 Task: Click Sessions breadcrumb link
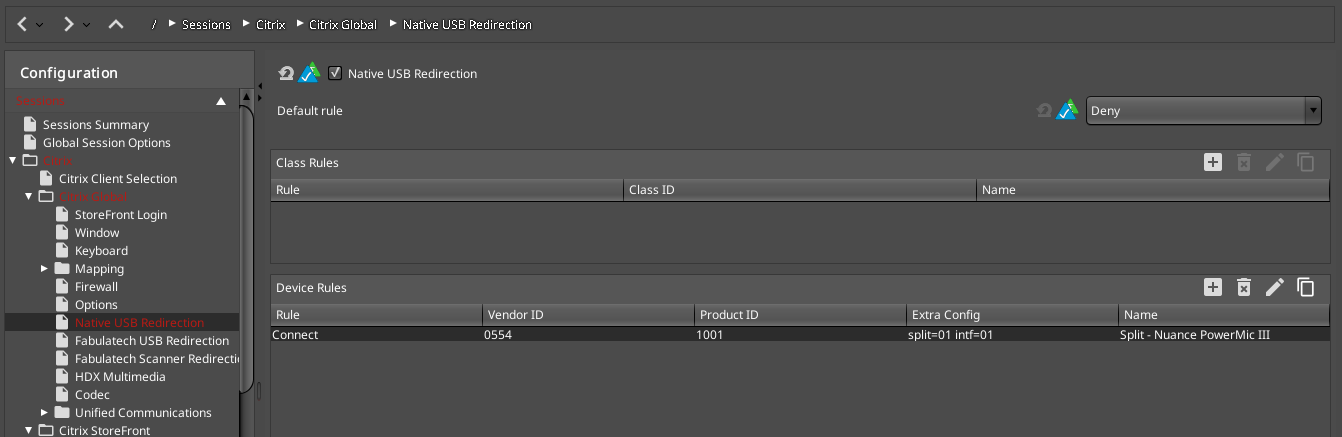(x=206, y=24)
